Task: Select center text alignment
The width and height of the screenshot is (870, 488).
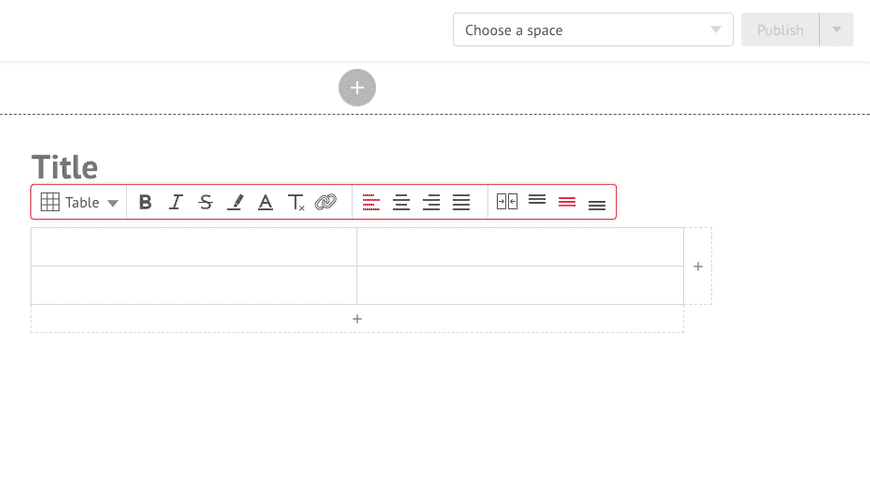Action: pos(401,202)
